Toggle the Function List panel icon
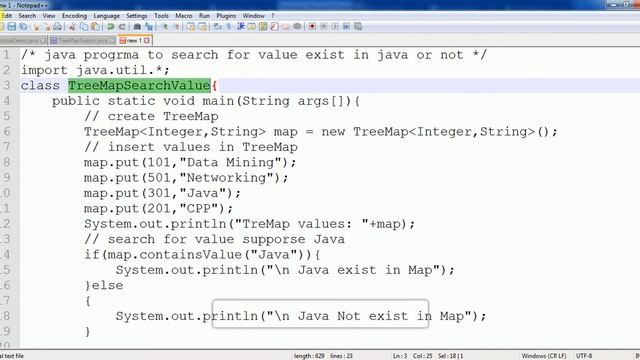This screenshot has height=360, width=640. tap(274, 27)
